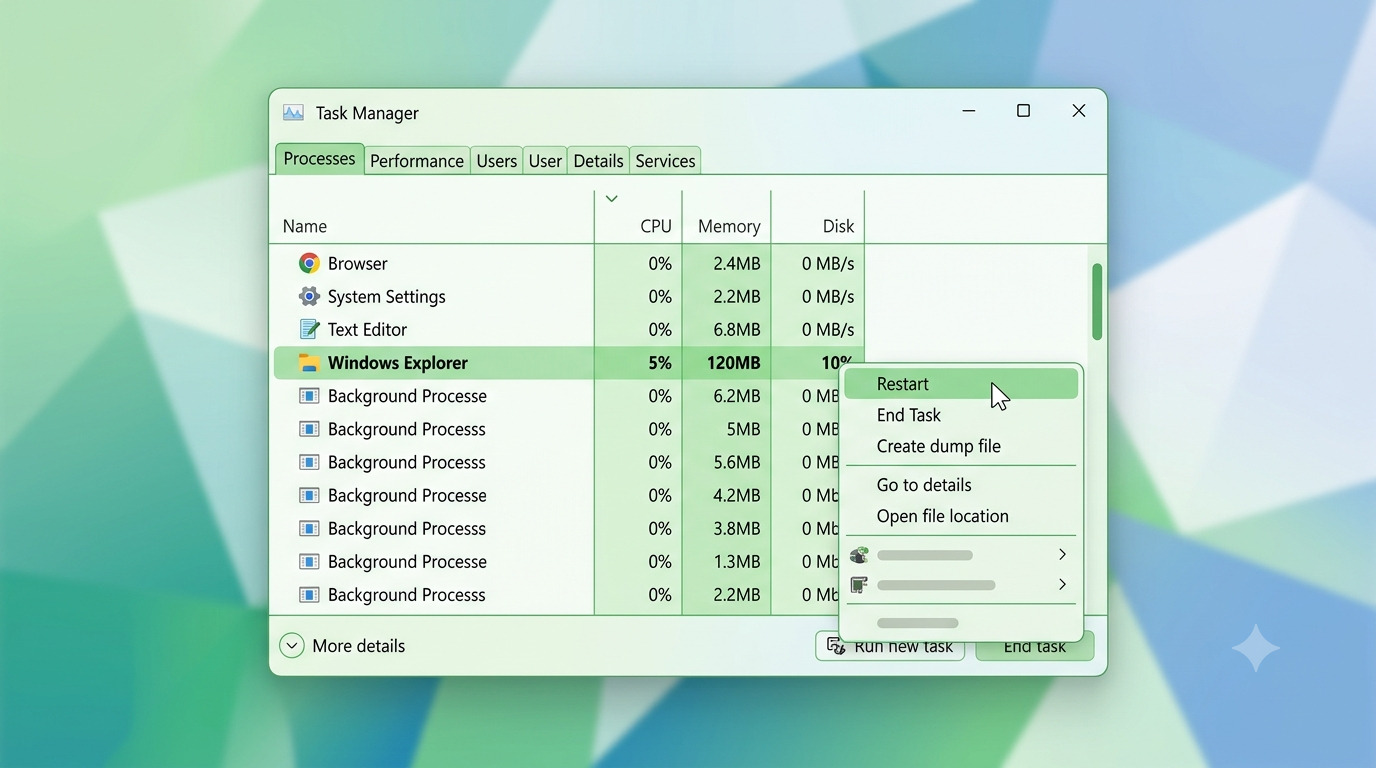Click the icon of the background process using 5MB
The image size is (1376, 768).
pos(309,429)
